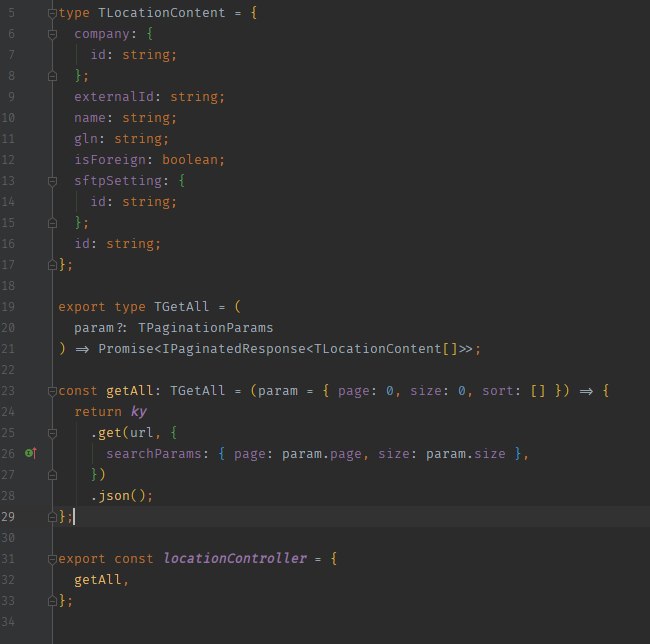Click 'param.size' expression on line 26
This screenshot has height=644, width=650.
(x=466, y=454)
